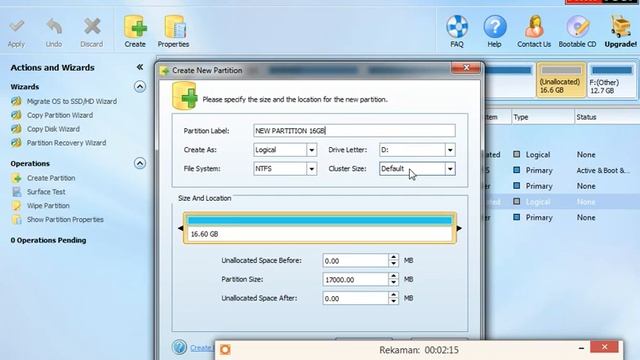The width and height of the screenshot is (640, 360).
Task: Click the dialog help icon at bottom left
Action: 179,347
